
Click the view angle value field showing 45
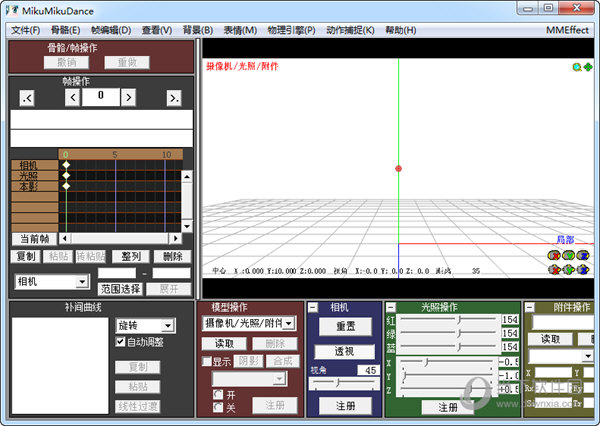tap(368, 370)
